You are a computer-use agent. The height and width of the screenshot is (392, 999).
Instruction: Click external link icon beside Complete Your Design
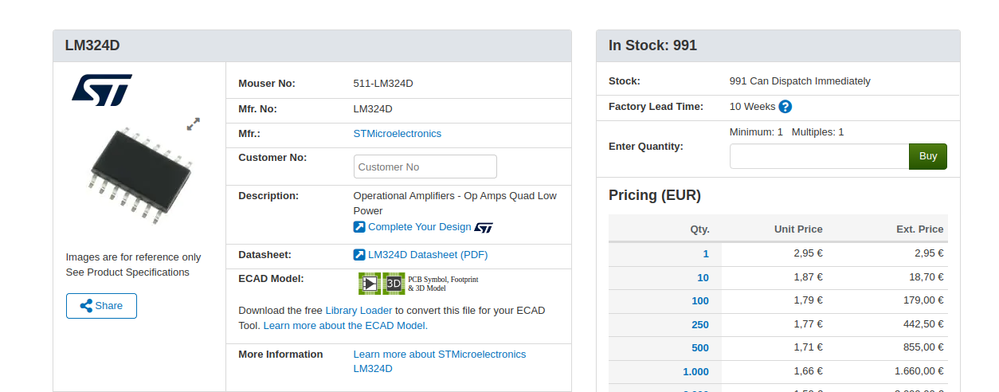pyautogui.click(x=359, y=227)
